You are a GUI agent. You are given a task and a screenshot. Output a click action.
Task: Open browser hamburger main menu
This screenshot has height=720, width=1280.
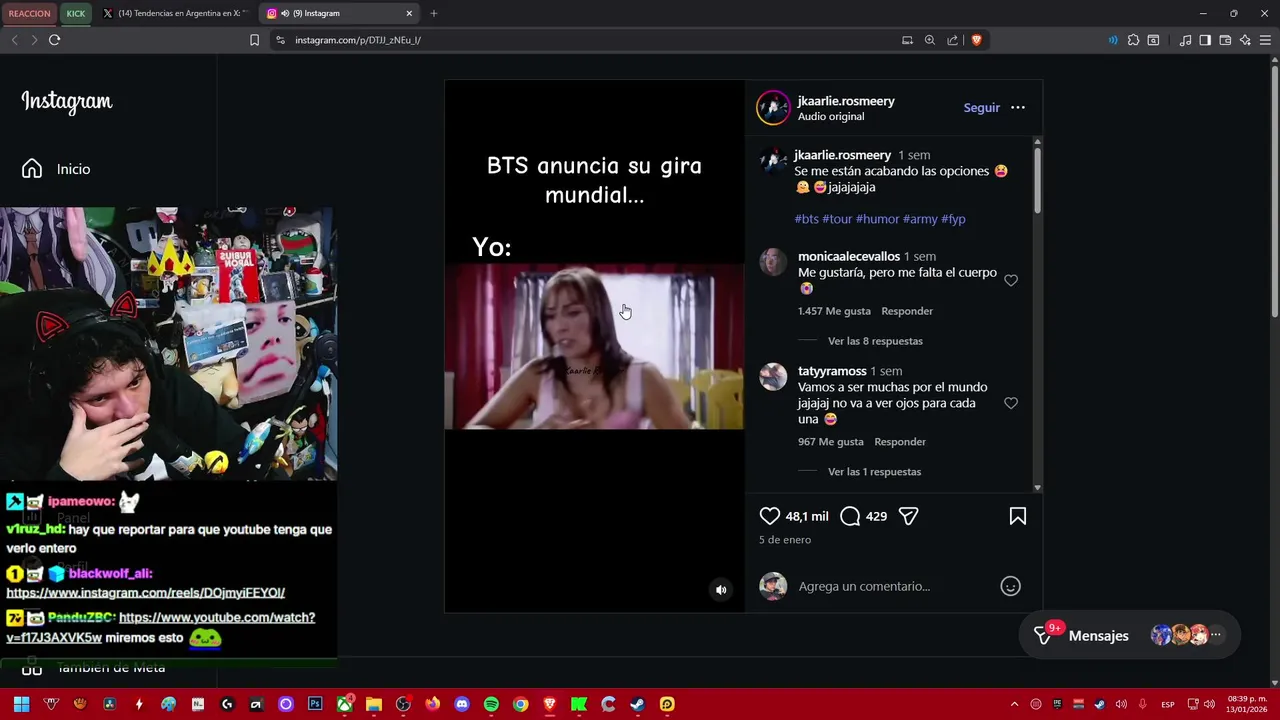click(1265, 40)
